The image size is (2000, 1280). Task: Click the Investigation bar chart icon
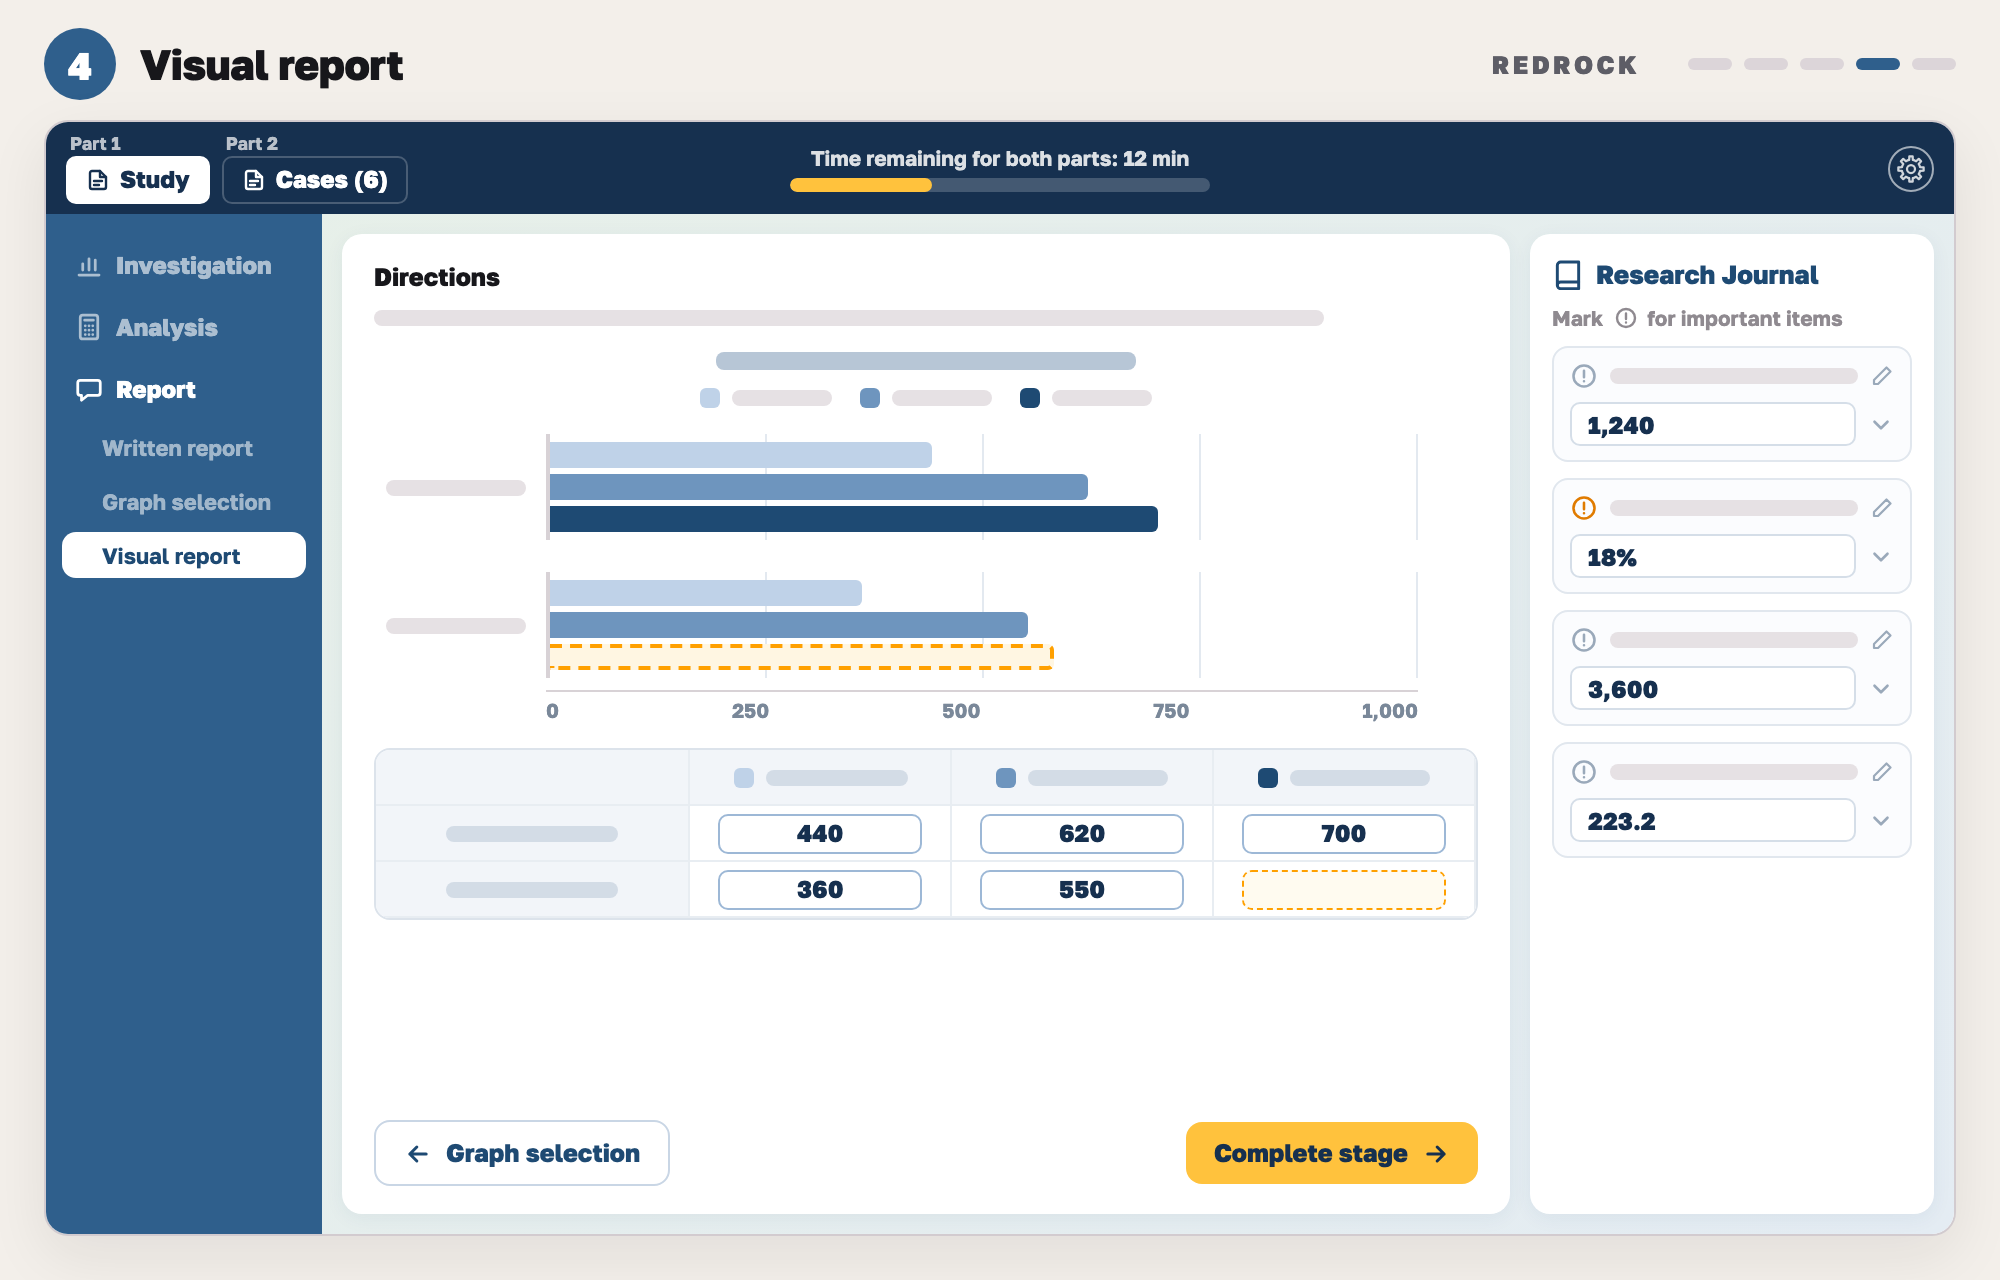click(x=89, y=266)
